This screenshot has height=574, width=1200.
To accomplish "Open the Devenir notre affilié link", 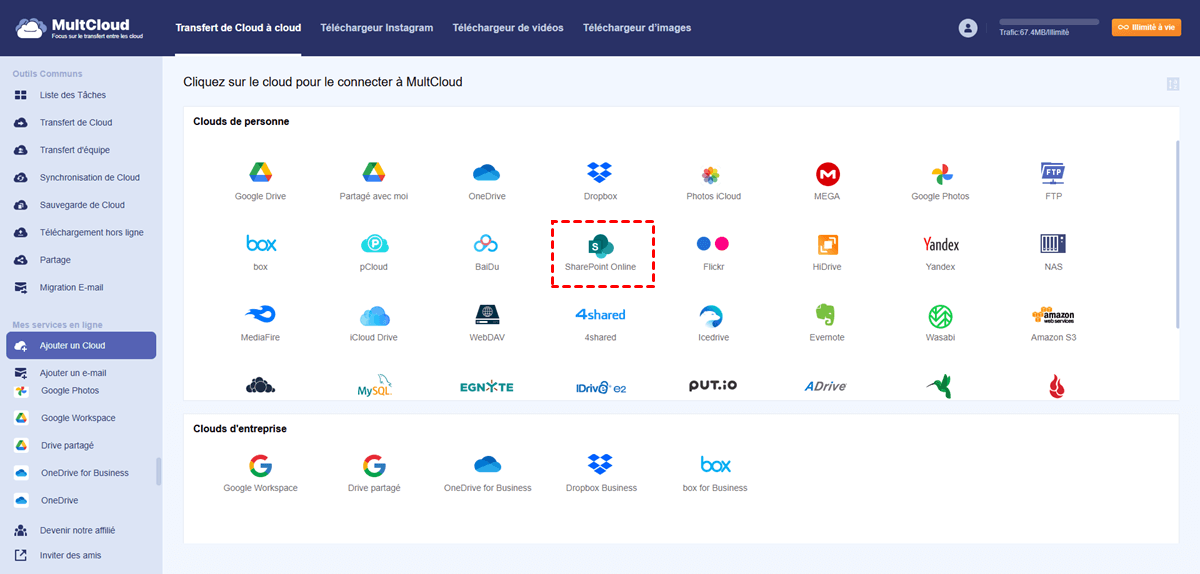I will (78, 530).
